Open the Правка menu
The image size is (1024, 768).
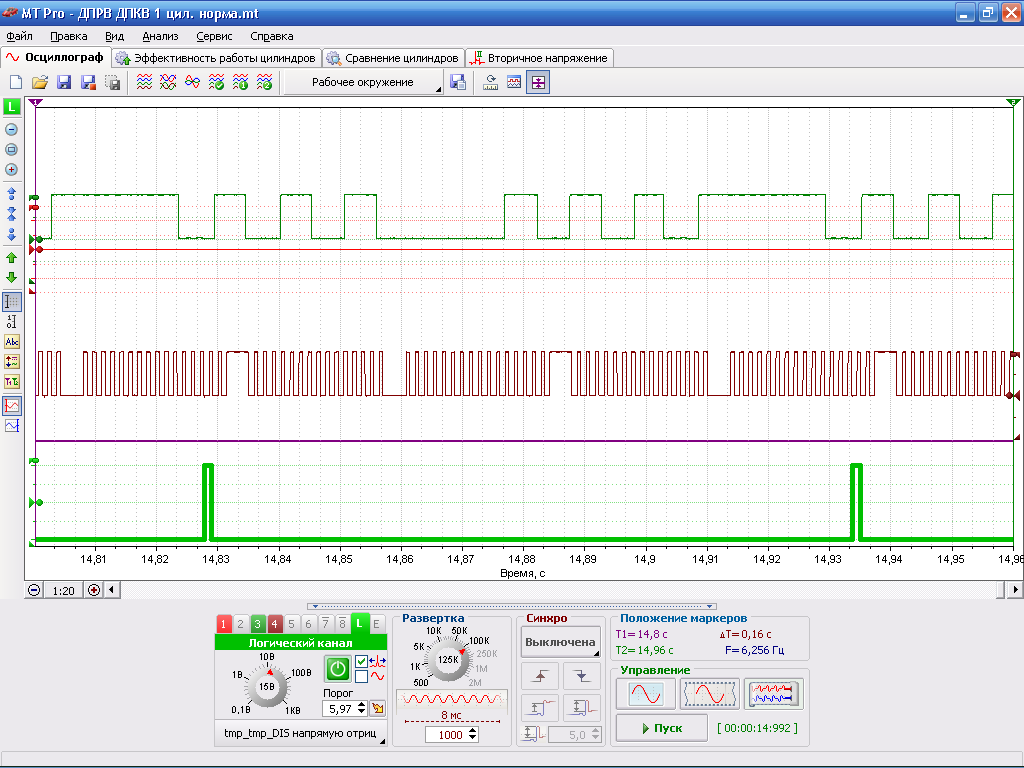[69, 37]
